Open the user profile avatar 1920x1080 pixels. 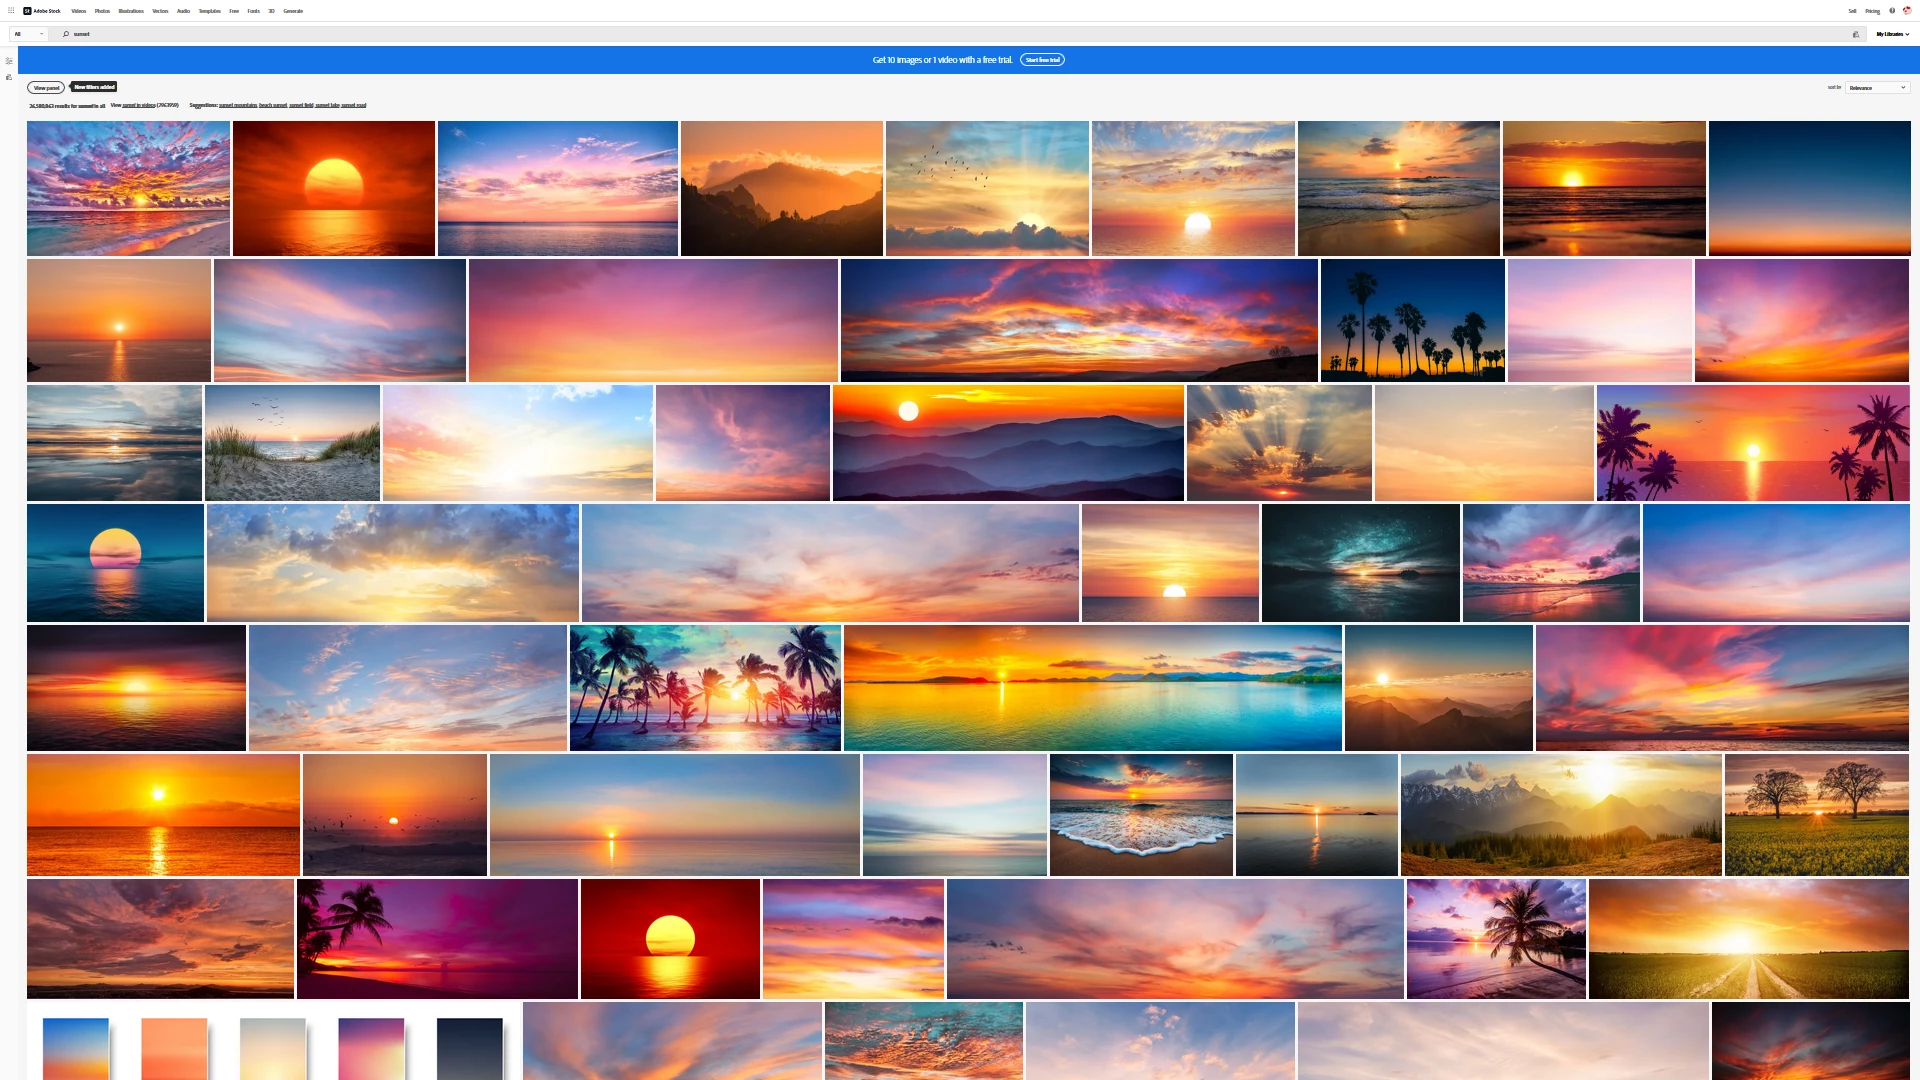[1907, 11]
